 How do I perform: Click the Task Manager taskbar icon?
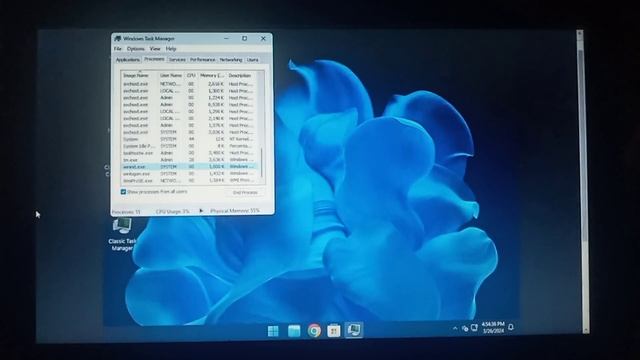[x=353, y=330]
